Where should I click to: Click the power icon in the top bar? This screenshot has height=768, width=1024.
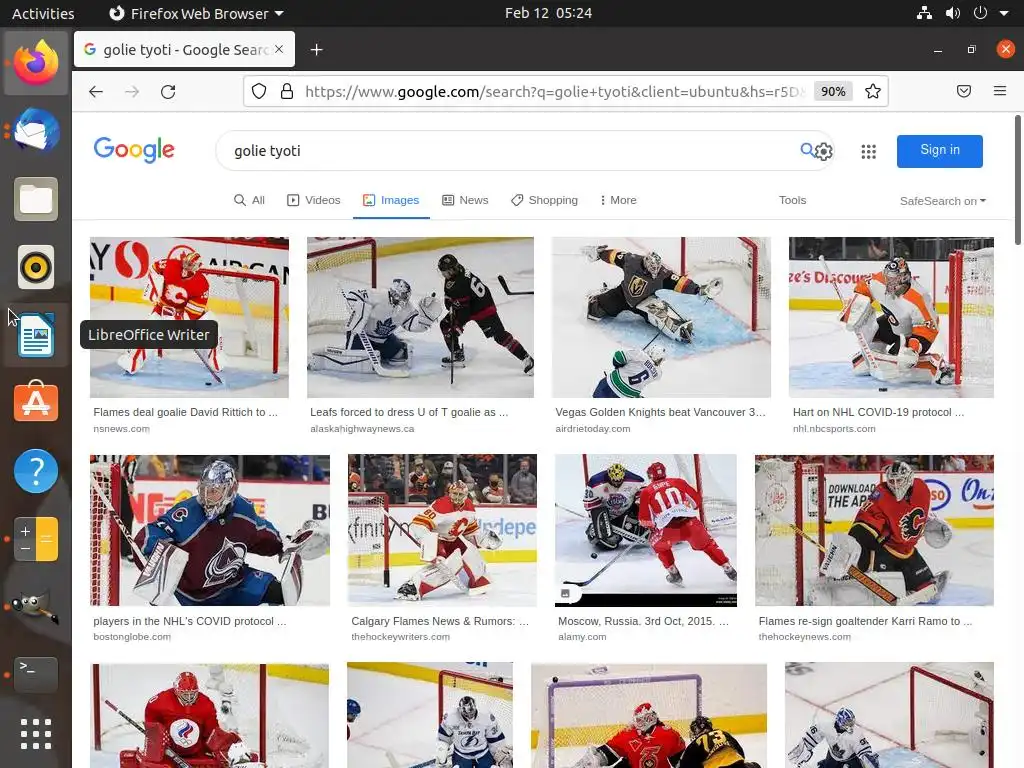[980, 13]
